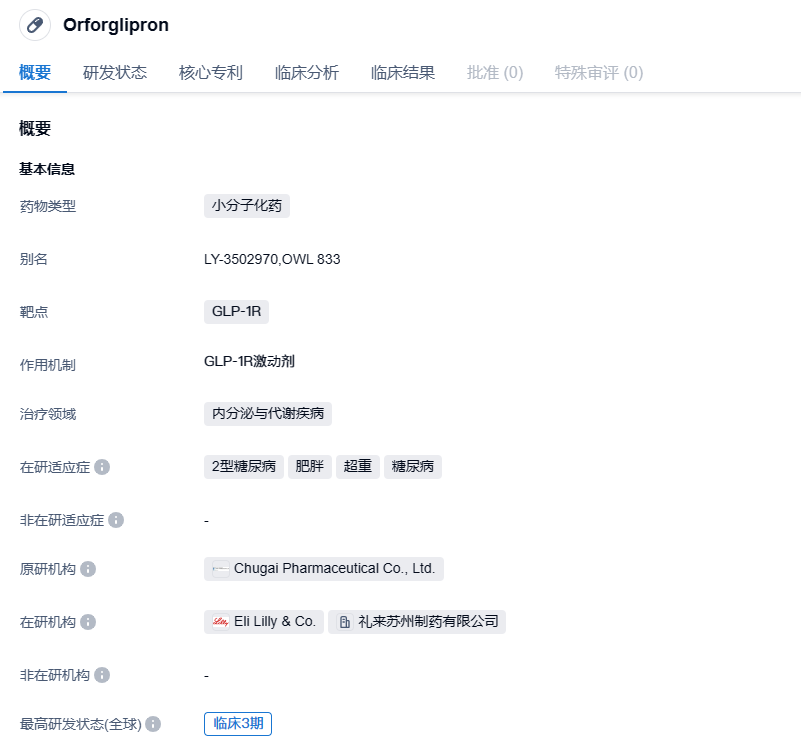This screenshot has width=801, height=756.
Task: Click building icon beside 礼来苏州制药有限公司
Action: (344, 622)
